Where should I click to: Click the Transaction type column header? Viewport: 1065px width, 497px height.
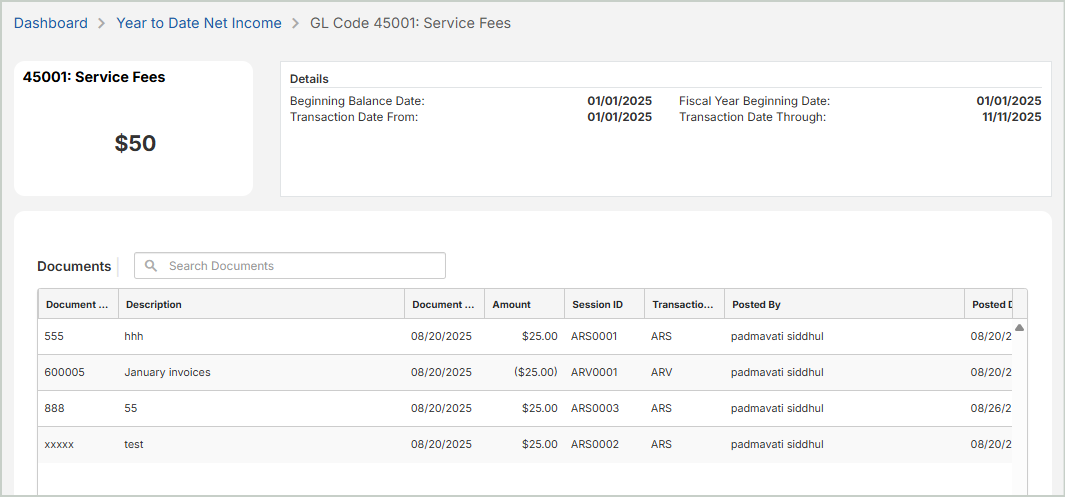click(x=682, y=304)
